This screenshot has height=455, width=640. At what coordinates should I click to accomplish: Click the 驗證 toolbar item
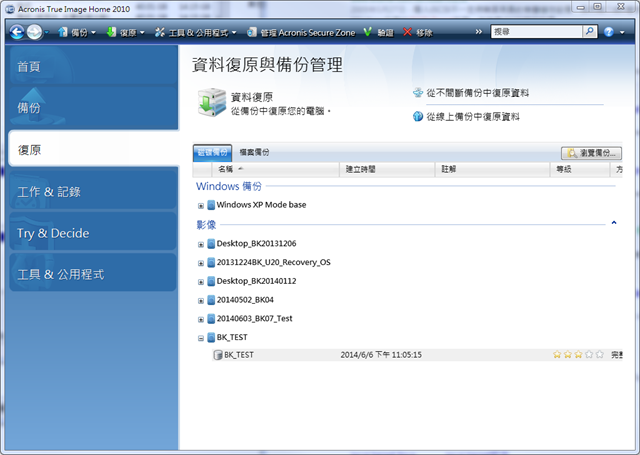tap(378, 32)
